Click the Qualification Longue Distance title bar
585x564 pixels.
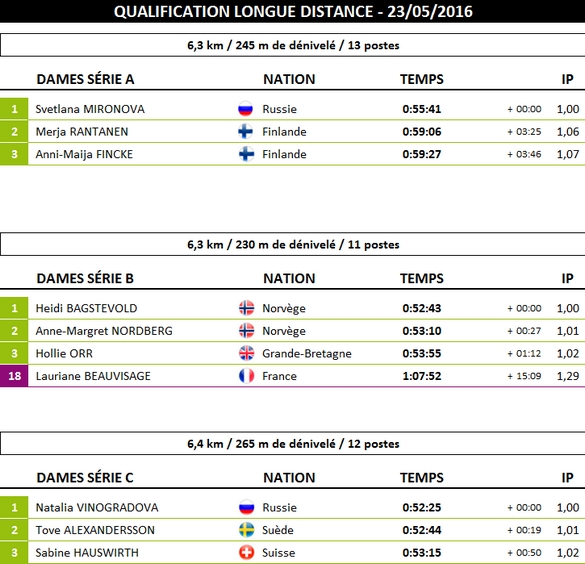292,11
